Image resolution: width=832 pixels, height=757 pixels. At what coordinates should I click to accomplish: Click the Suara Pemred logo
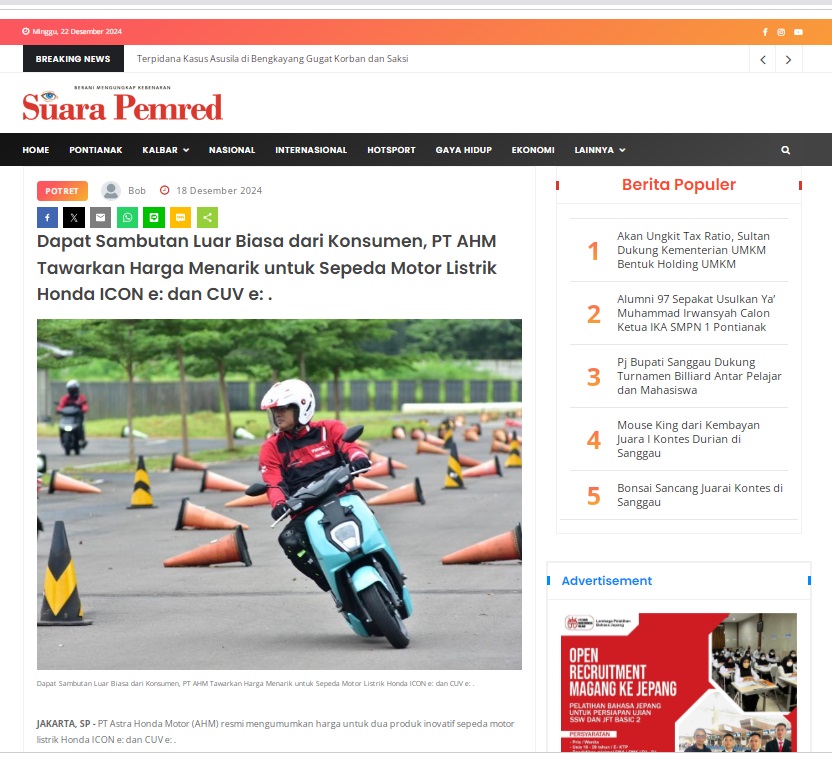point(123,105)
